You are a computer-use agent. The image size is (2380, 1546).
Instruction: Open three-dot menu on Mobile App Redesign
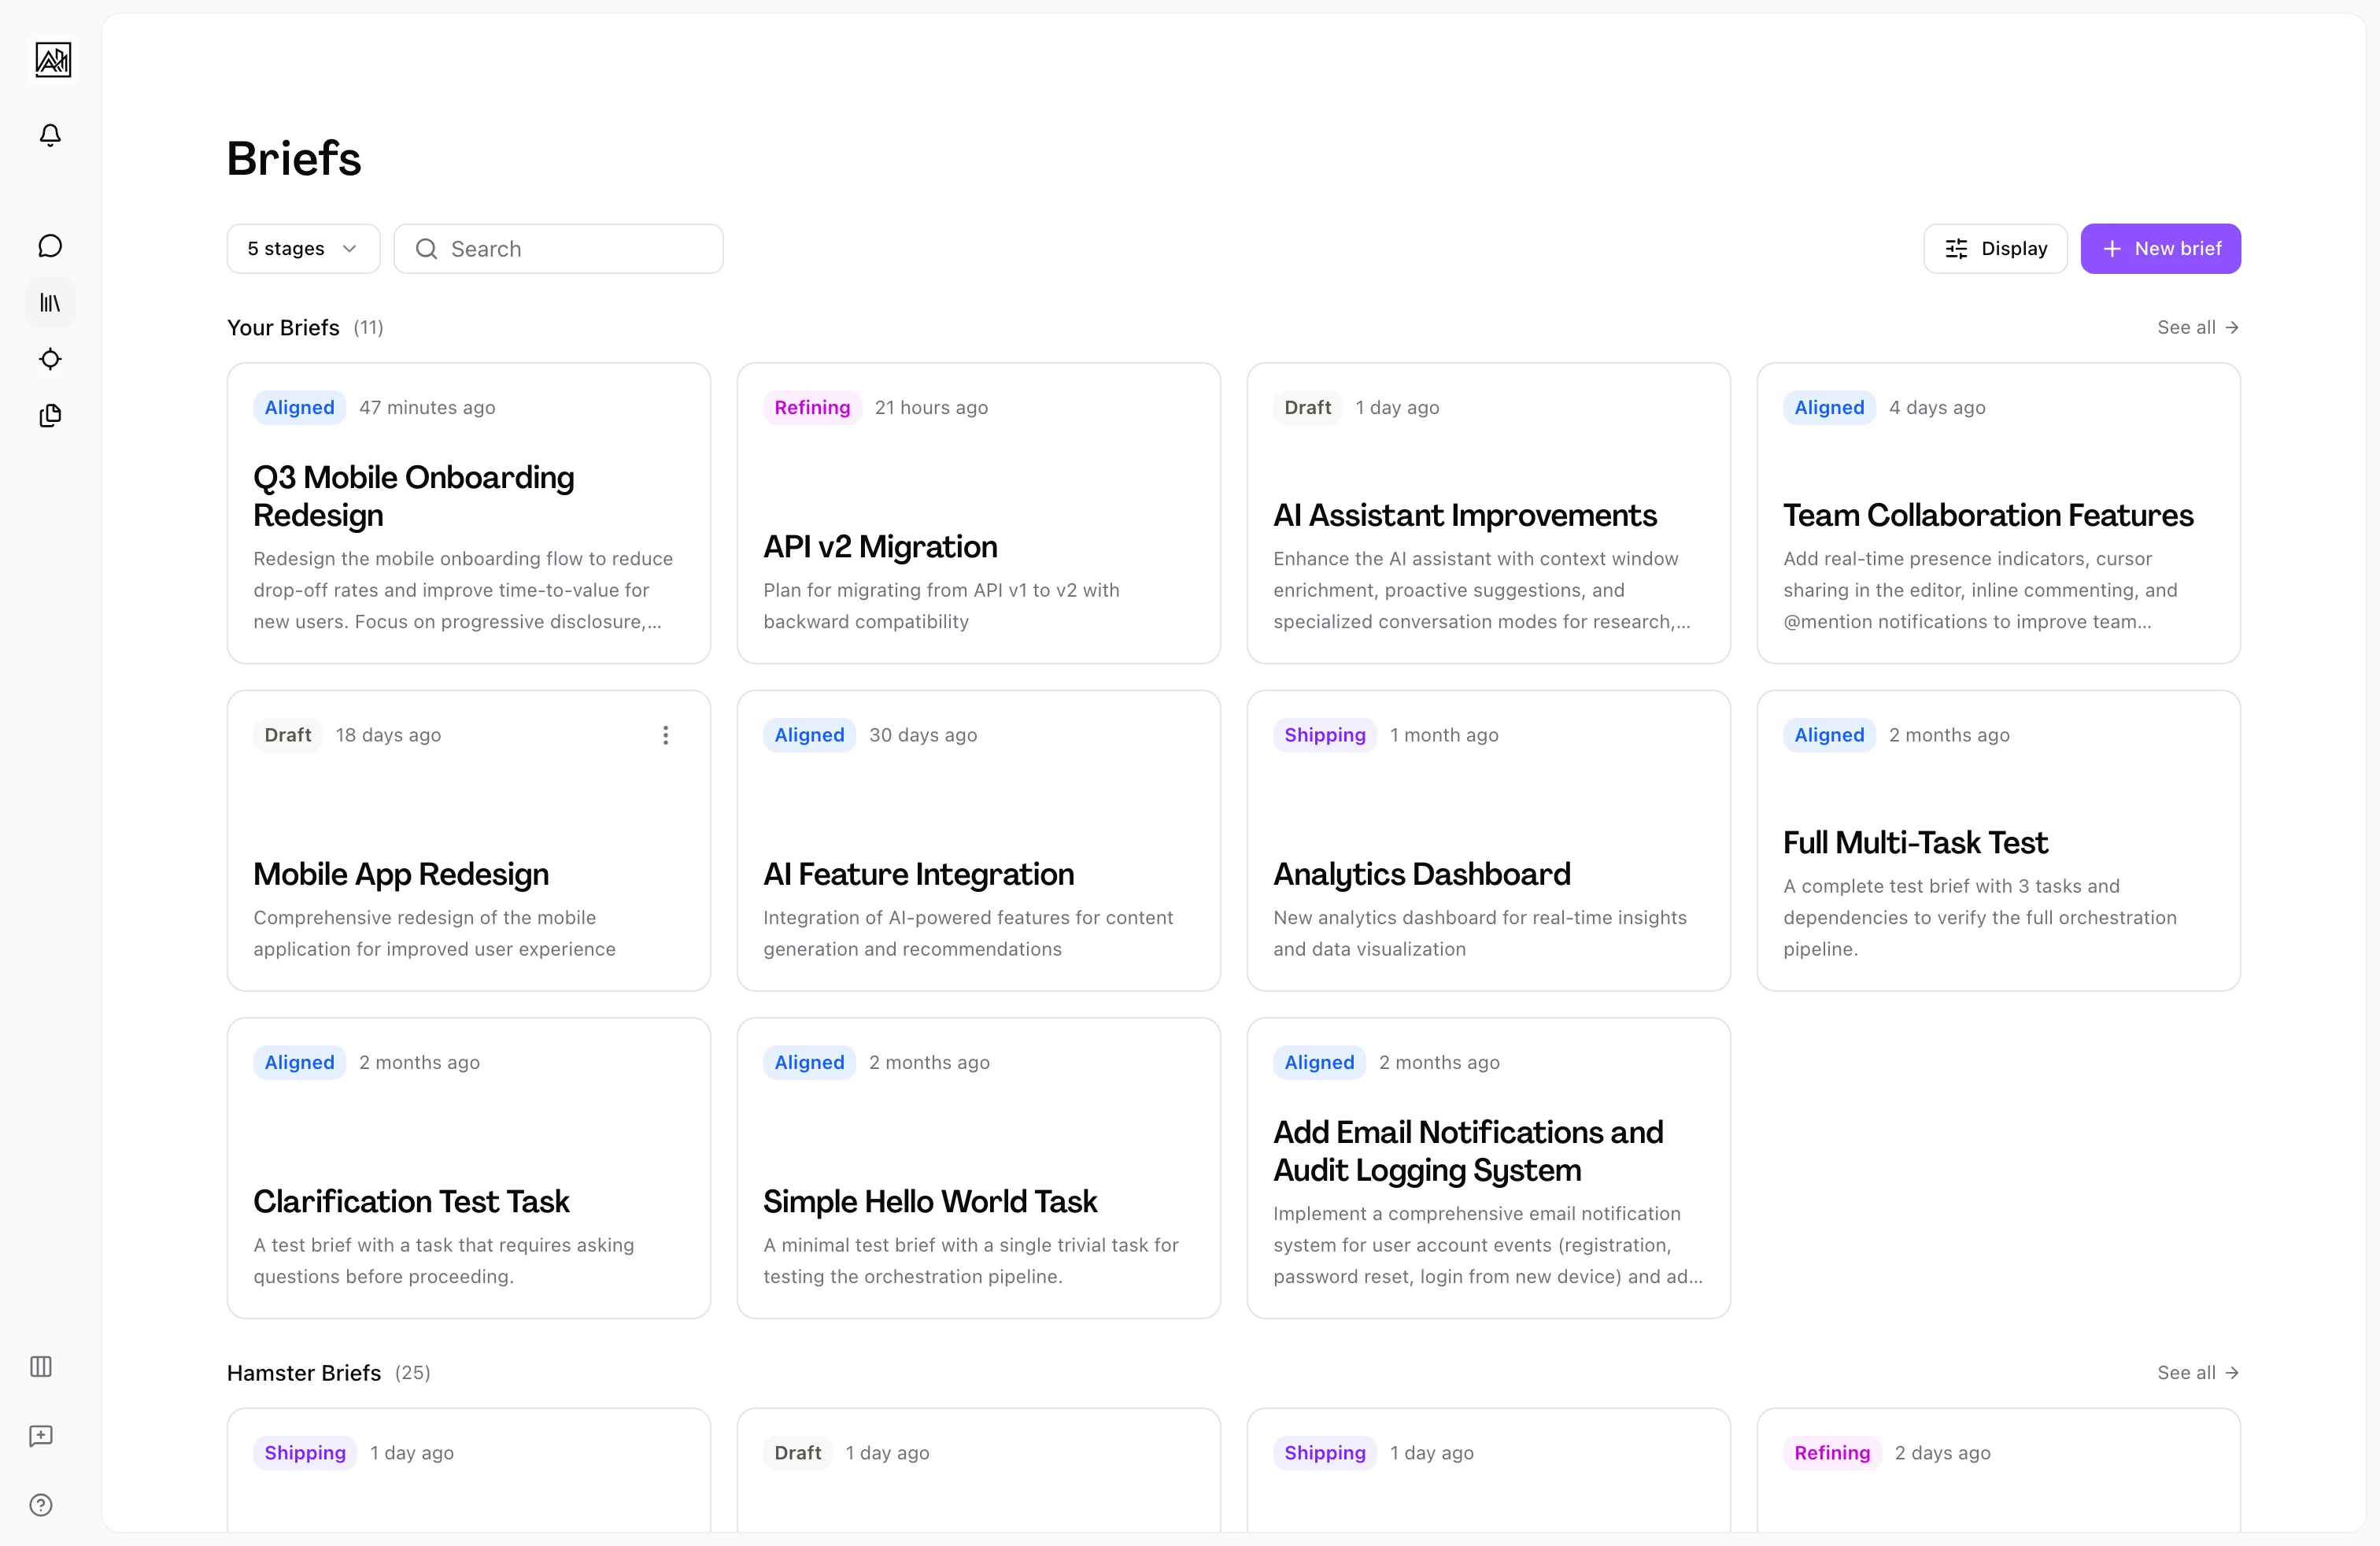[x=665, y=735]
